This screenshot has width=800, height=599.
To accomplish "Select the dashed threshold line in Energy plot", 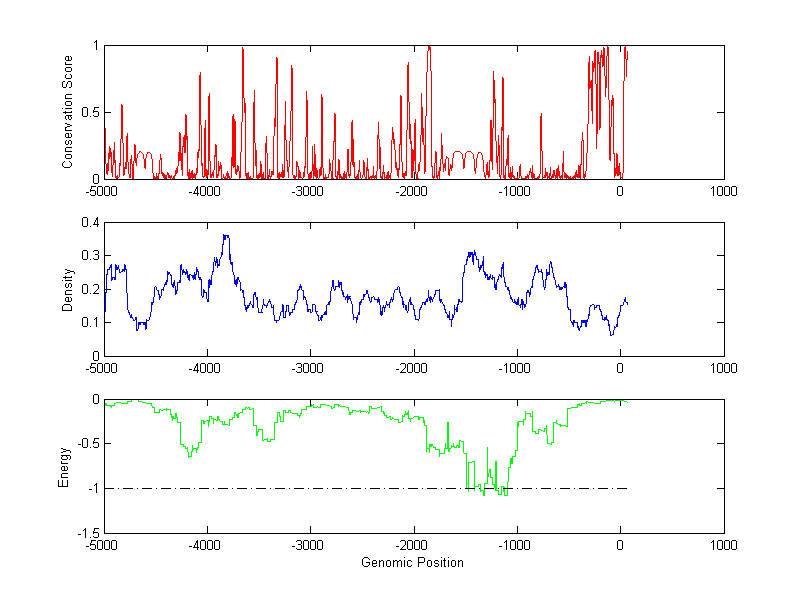I will [x=300, y=488].
